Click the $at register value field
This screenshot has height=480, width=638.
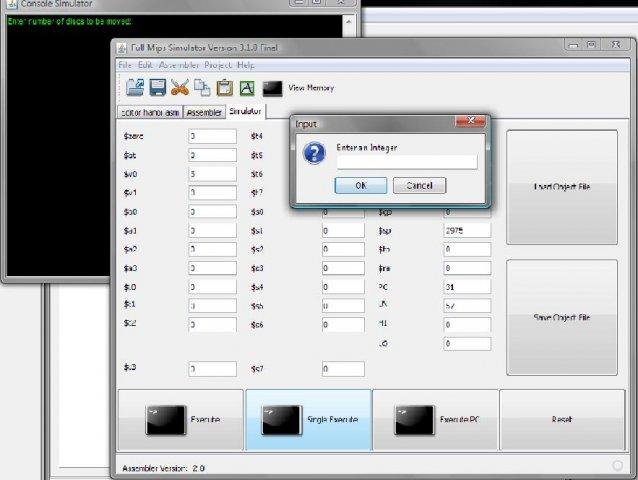[x=212, y=155]
